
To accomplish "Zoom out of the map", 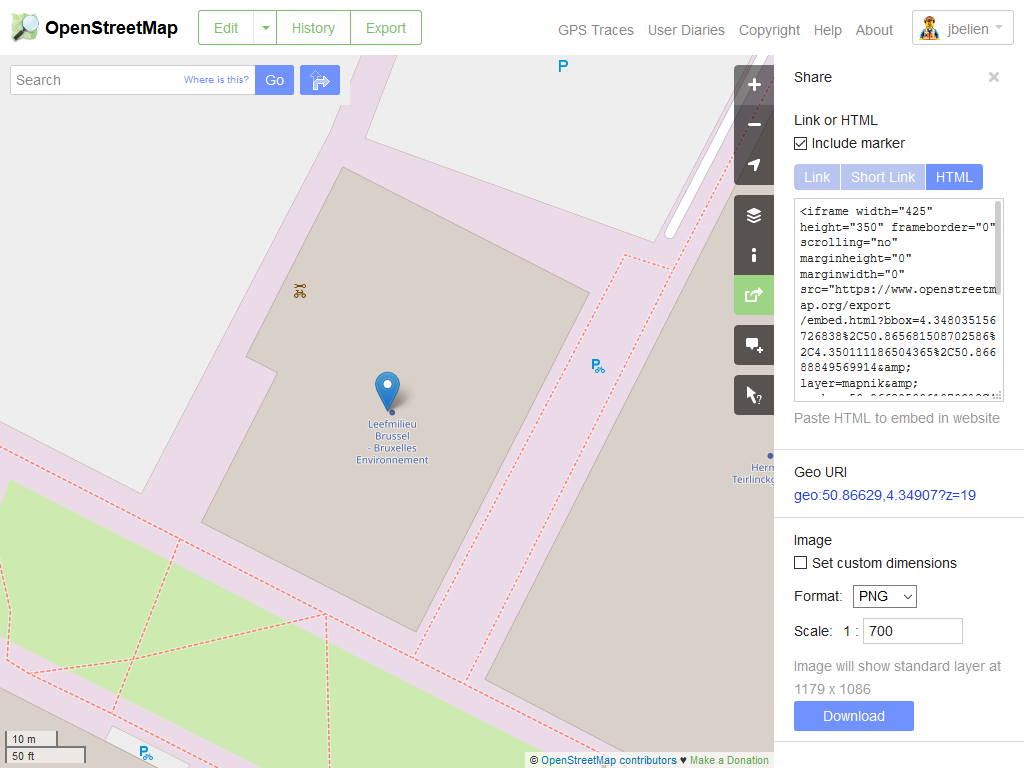I will click(x=754, y=125).
